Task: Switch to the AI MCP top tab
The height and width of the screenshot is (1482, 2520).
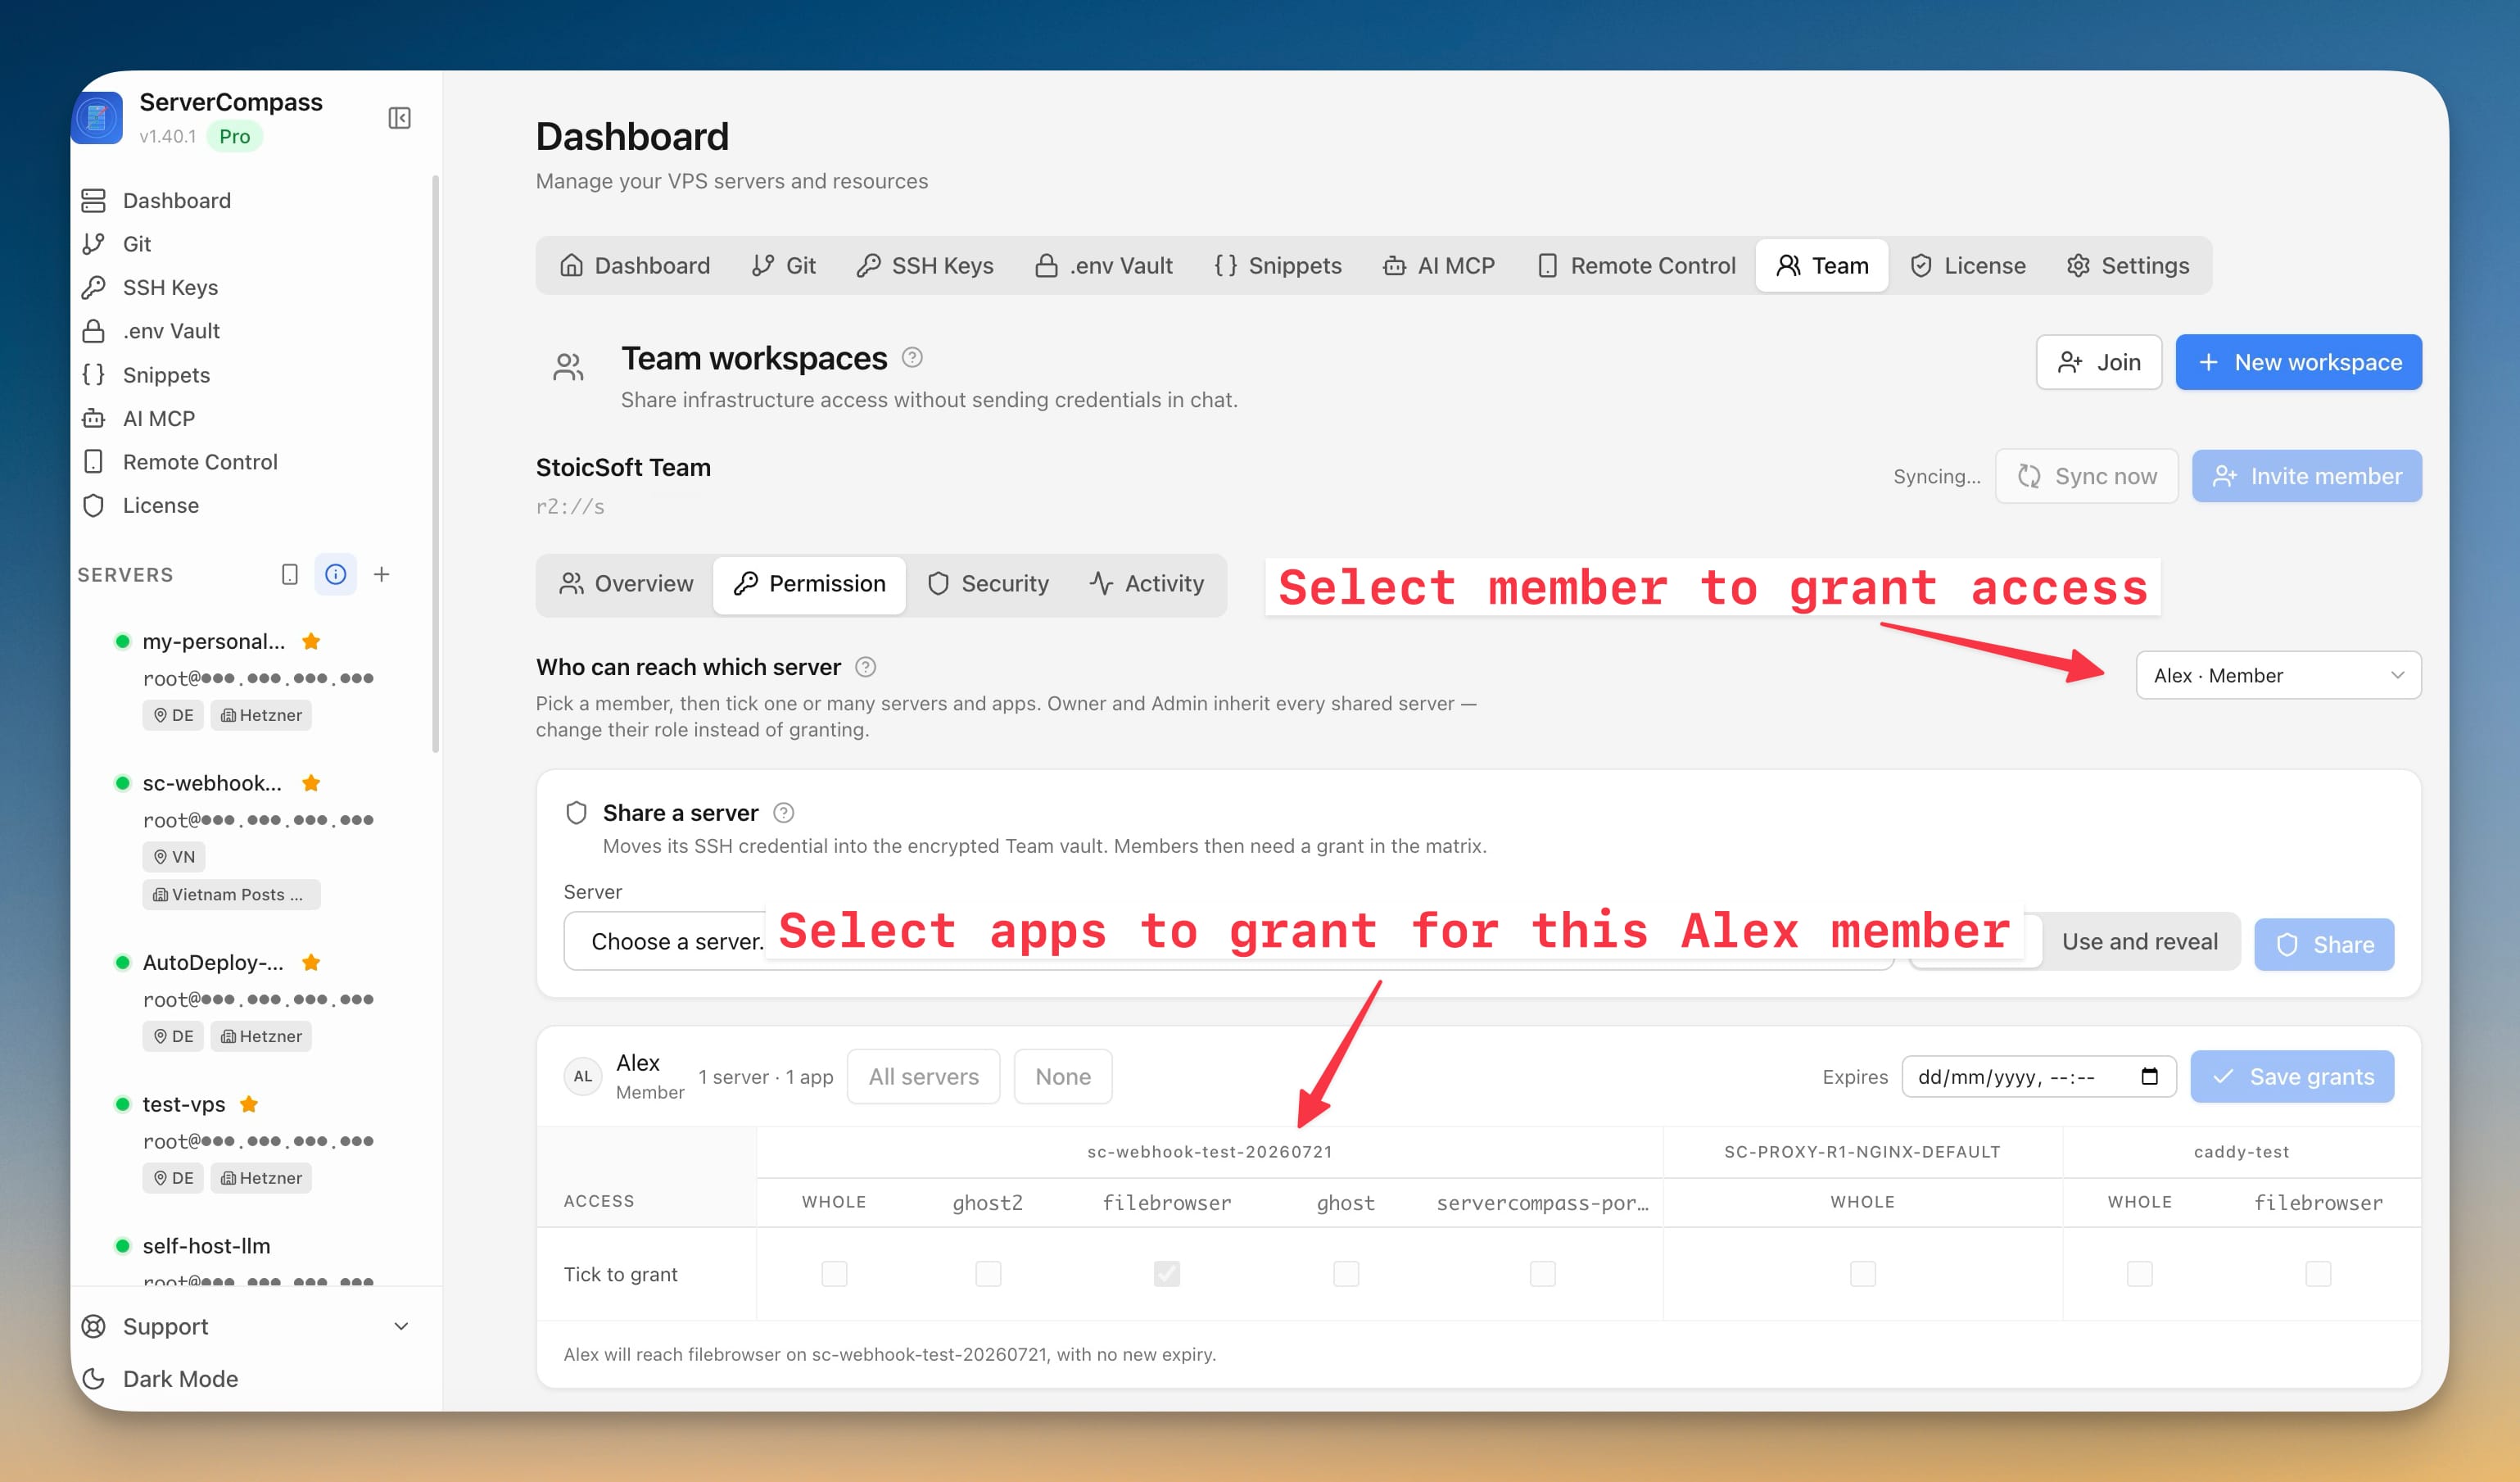Action: [1439, 265]
